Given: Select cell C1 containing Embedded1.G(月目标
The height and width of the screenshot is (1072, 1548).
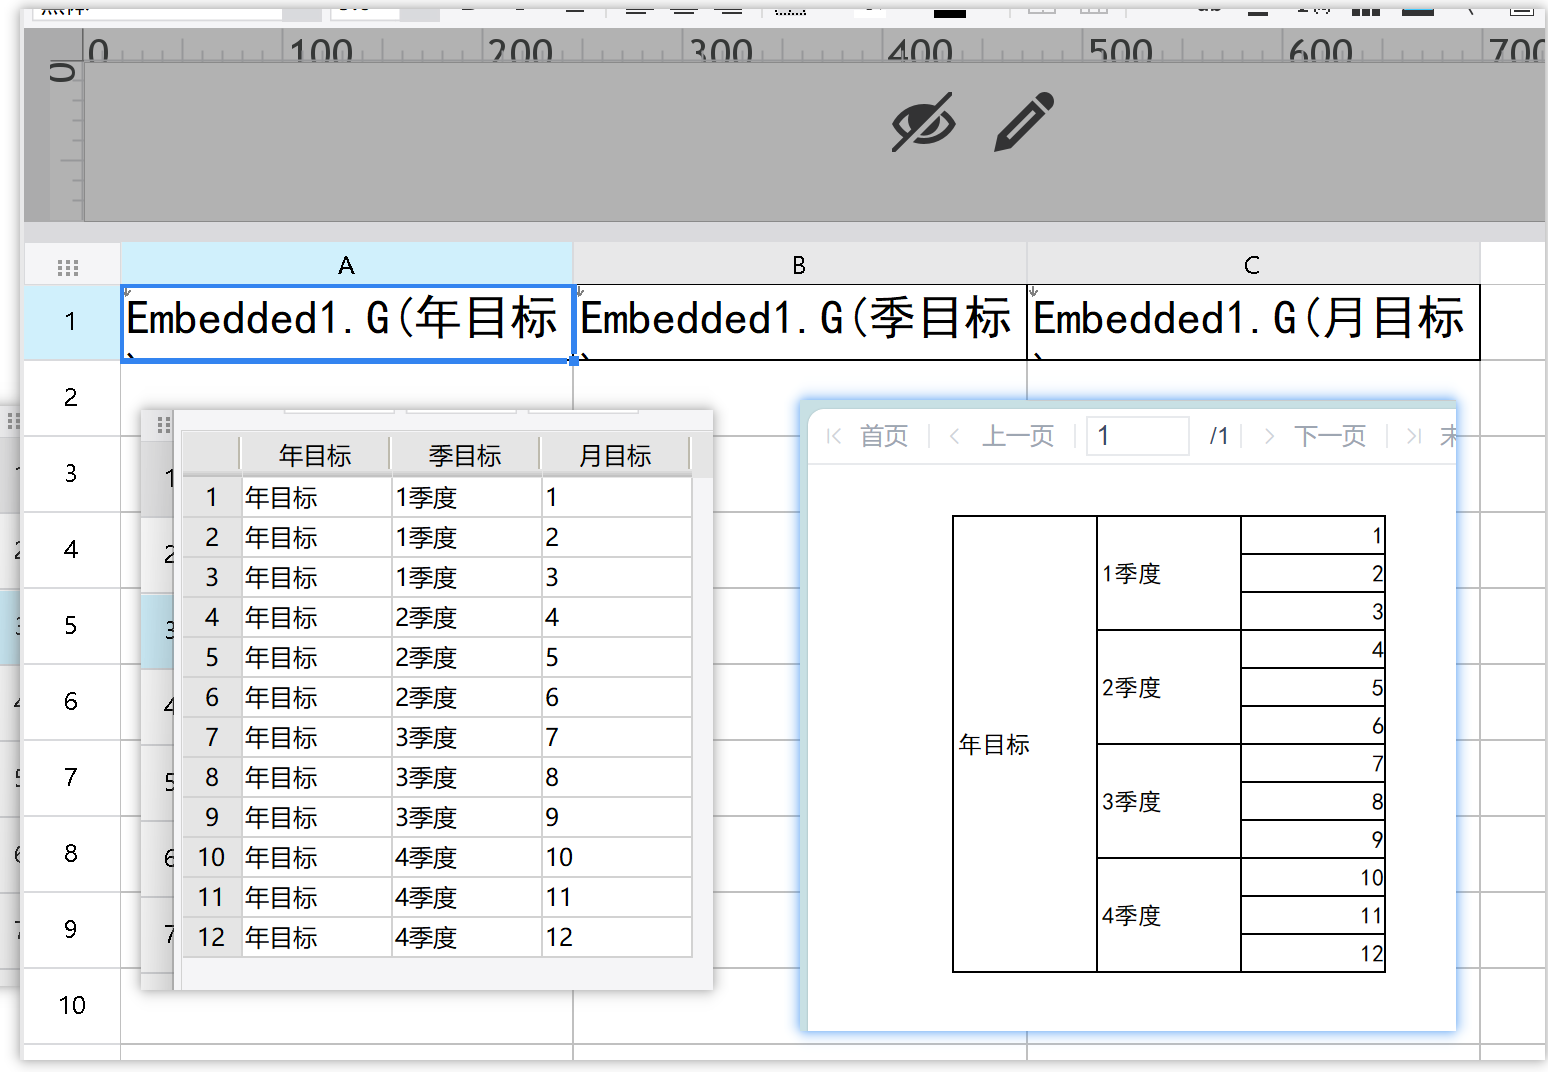Looking at the screenshot, I should click(x=1253, y=322).
